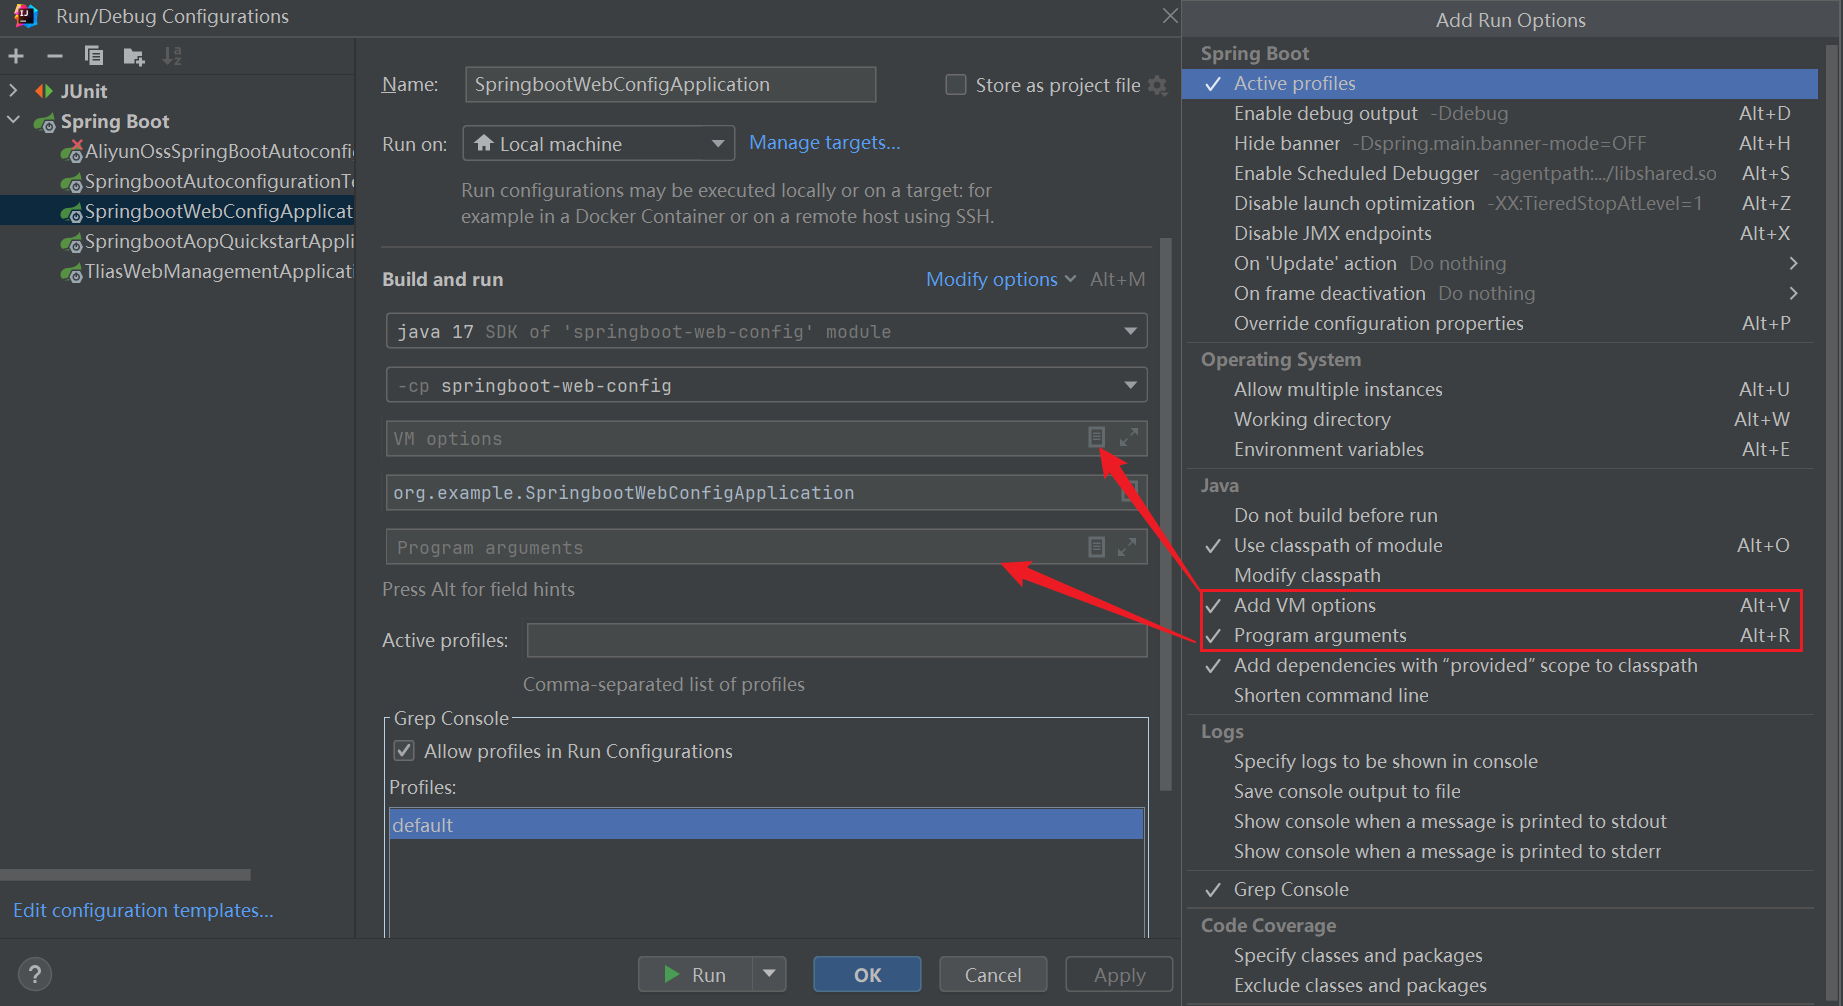This screenshot has width=1843, height=1006.
Task: Open the Store as project file settings gear
Action: pyautogui.click(x=1158, y=85)
